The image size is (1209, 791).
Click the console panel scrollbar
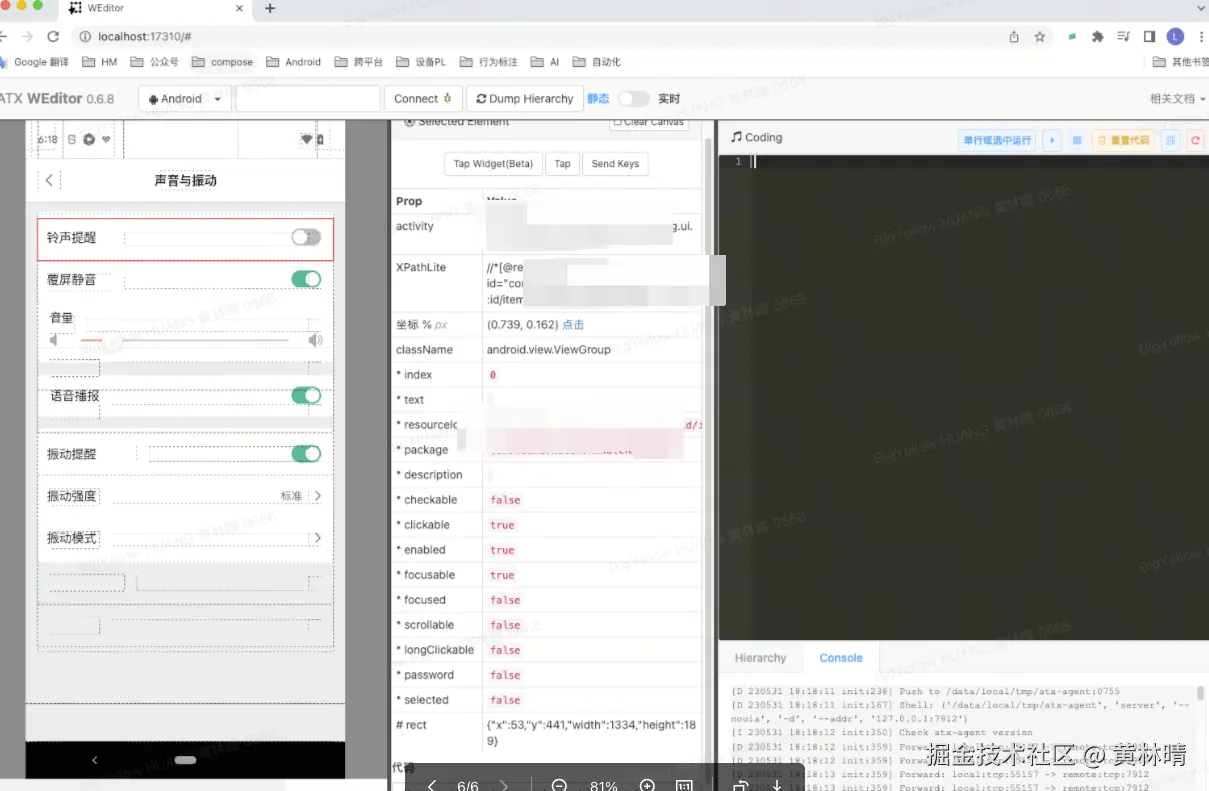tap(1201, 693)
